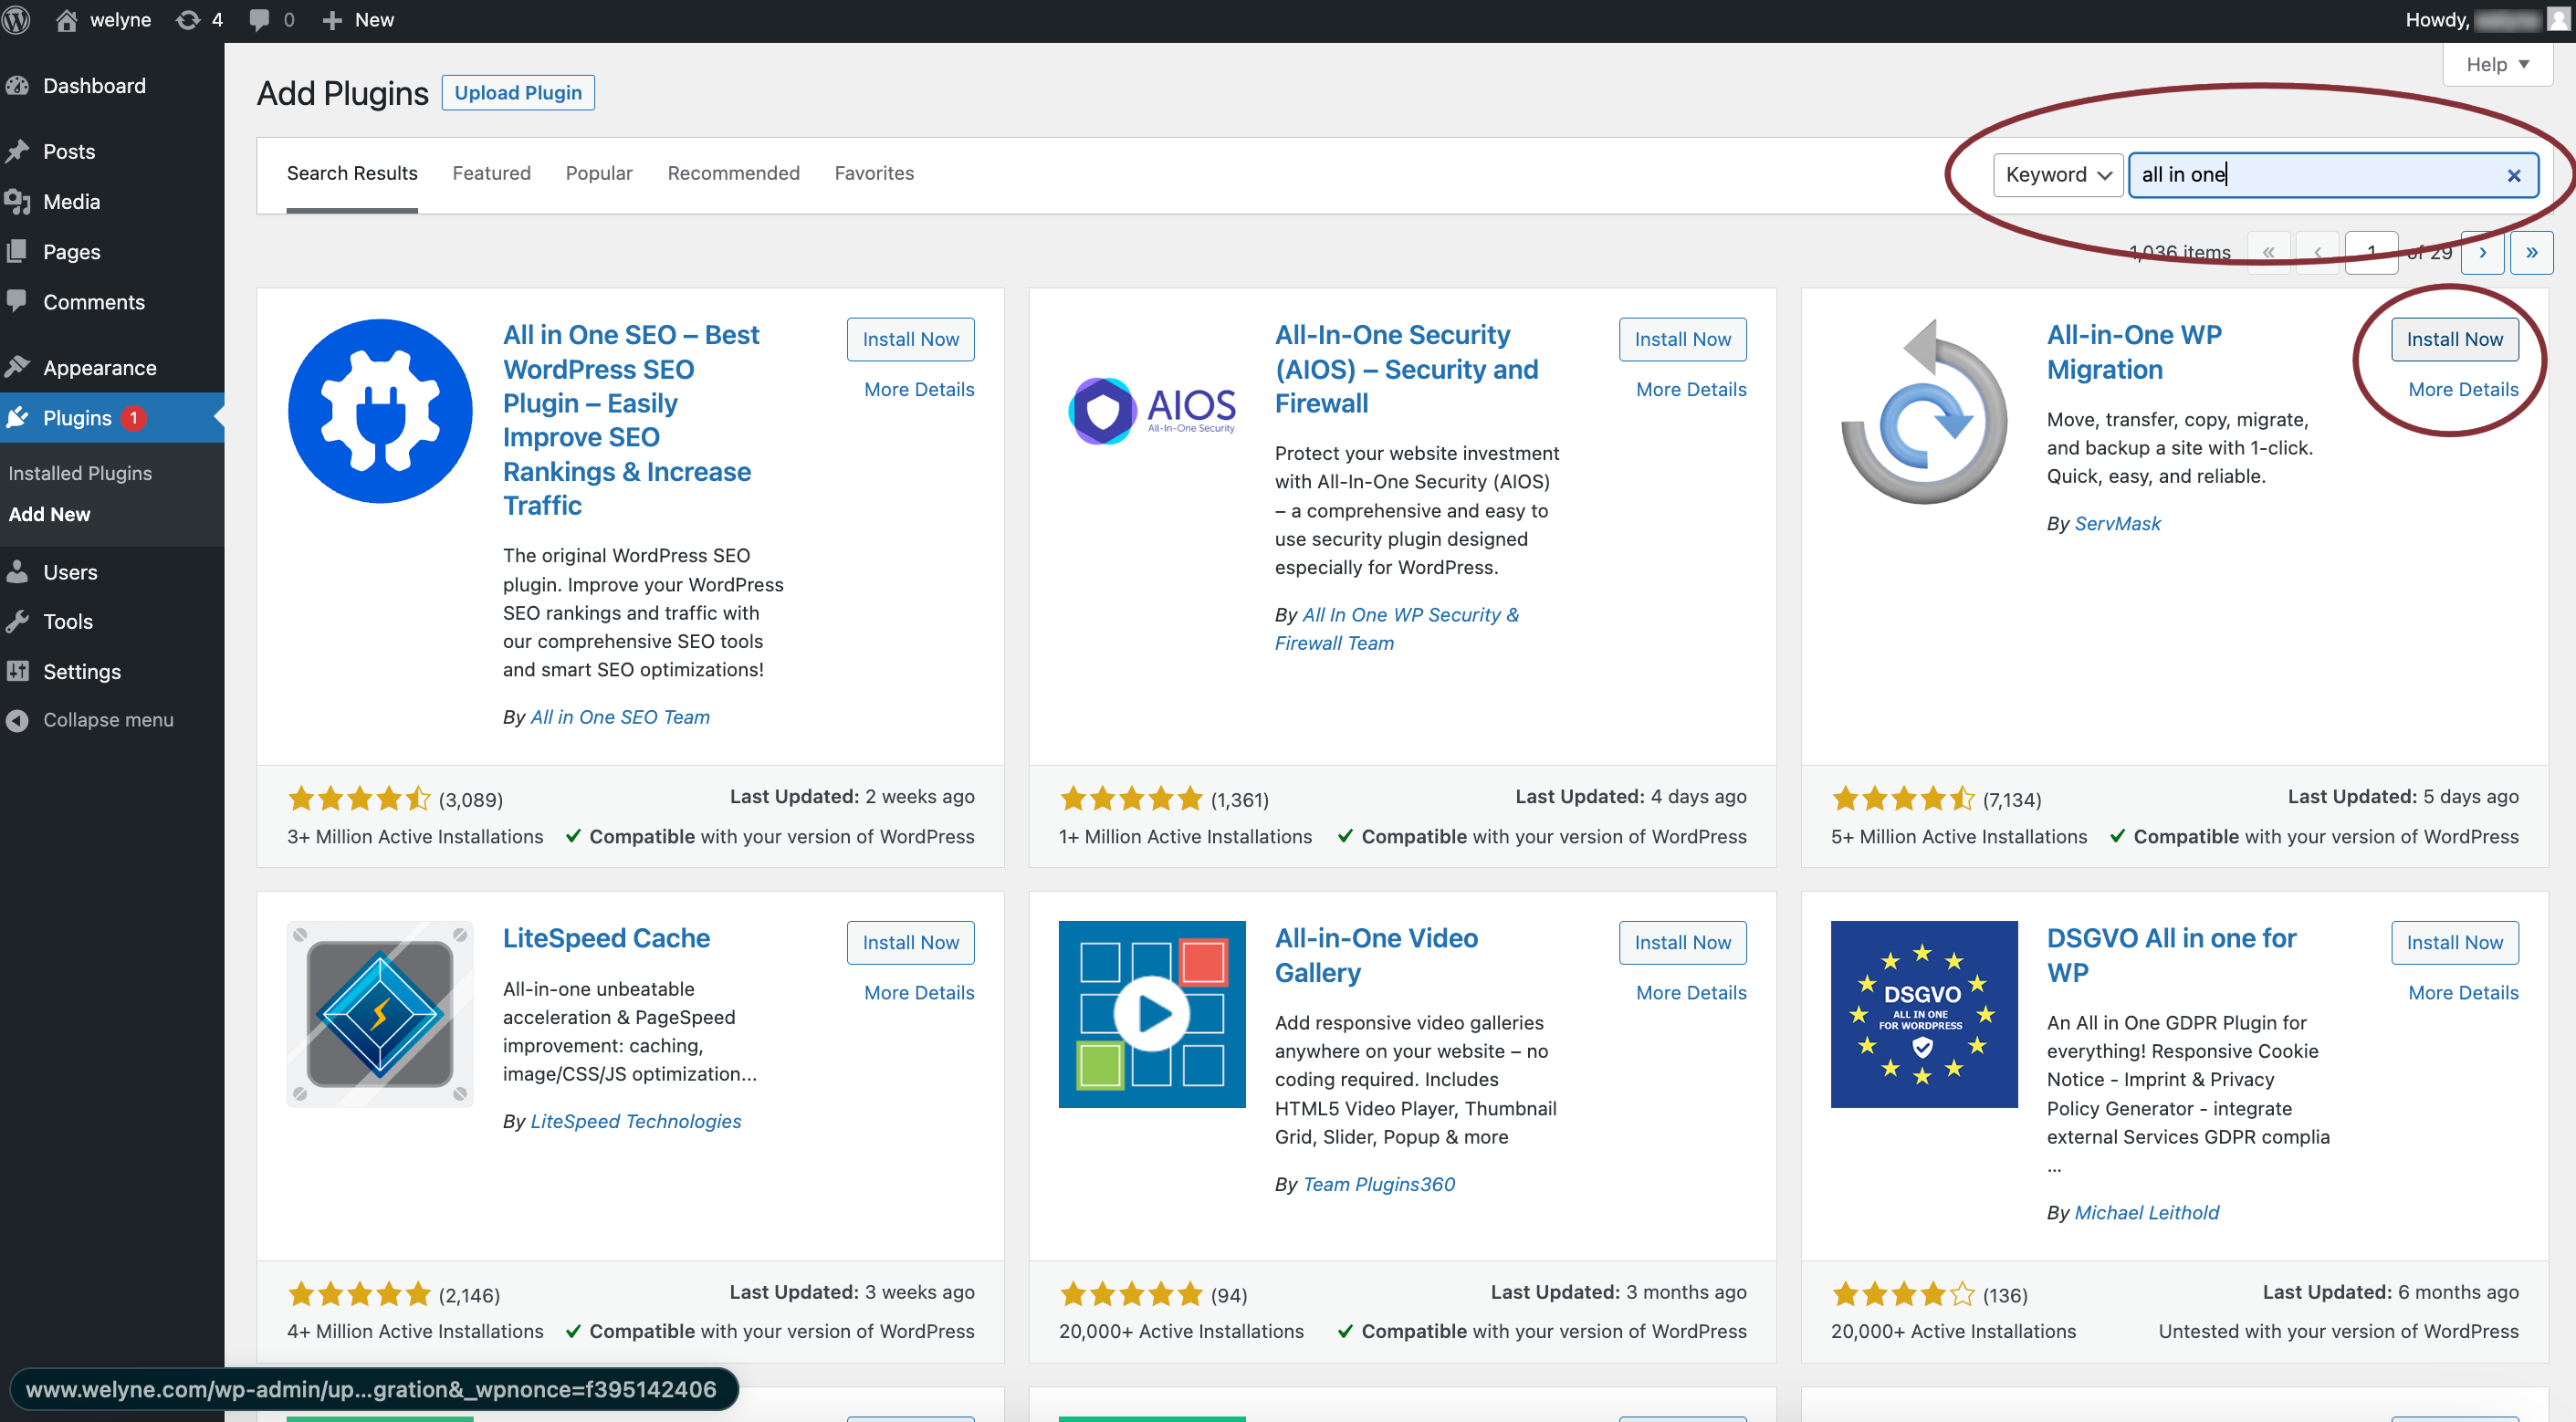The image size is (2576, 1422).
Task: Select the Add New submenu item
Action: [49, 514]
